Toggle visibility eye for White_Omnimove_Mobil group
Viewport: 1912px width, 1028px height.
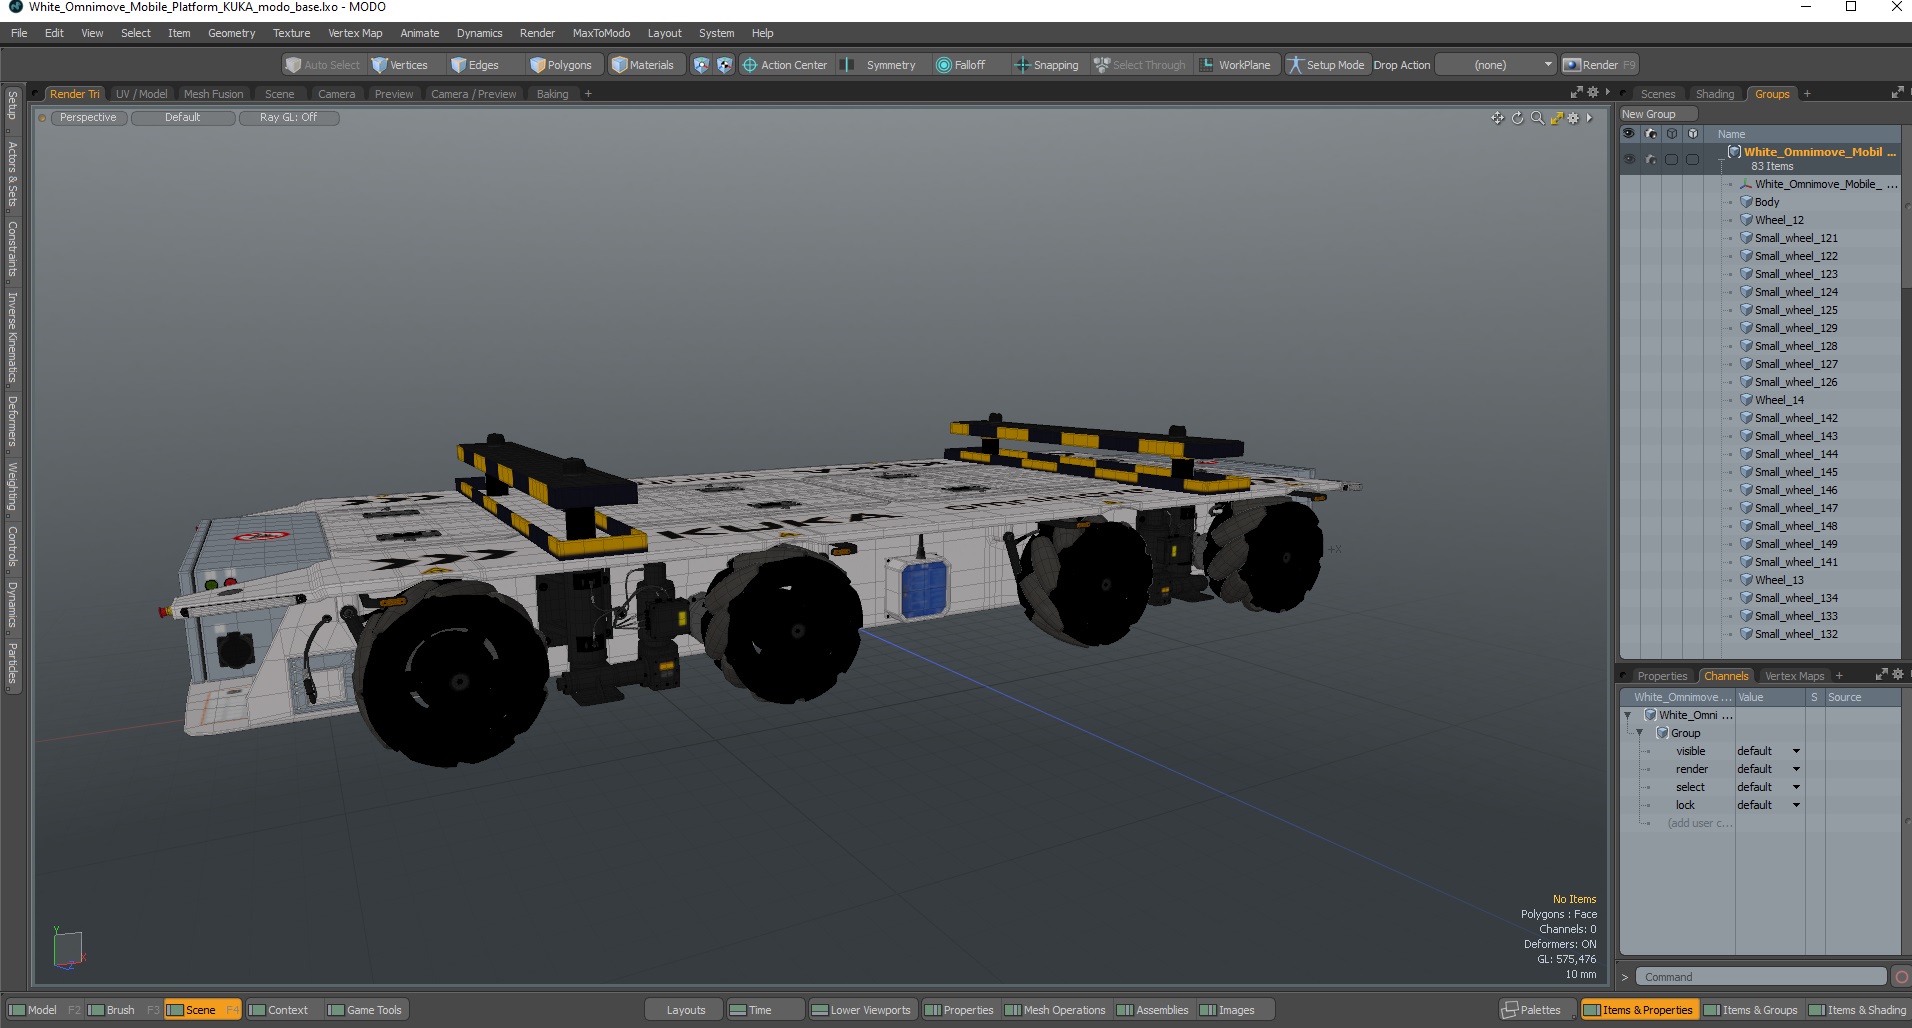pyautogui.click(x=1629, y=159)
